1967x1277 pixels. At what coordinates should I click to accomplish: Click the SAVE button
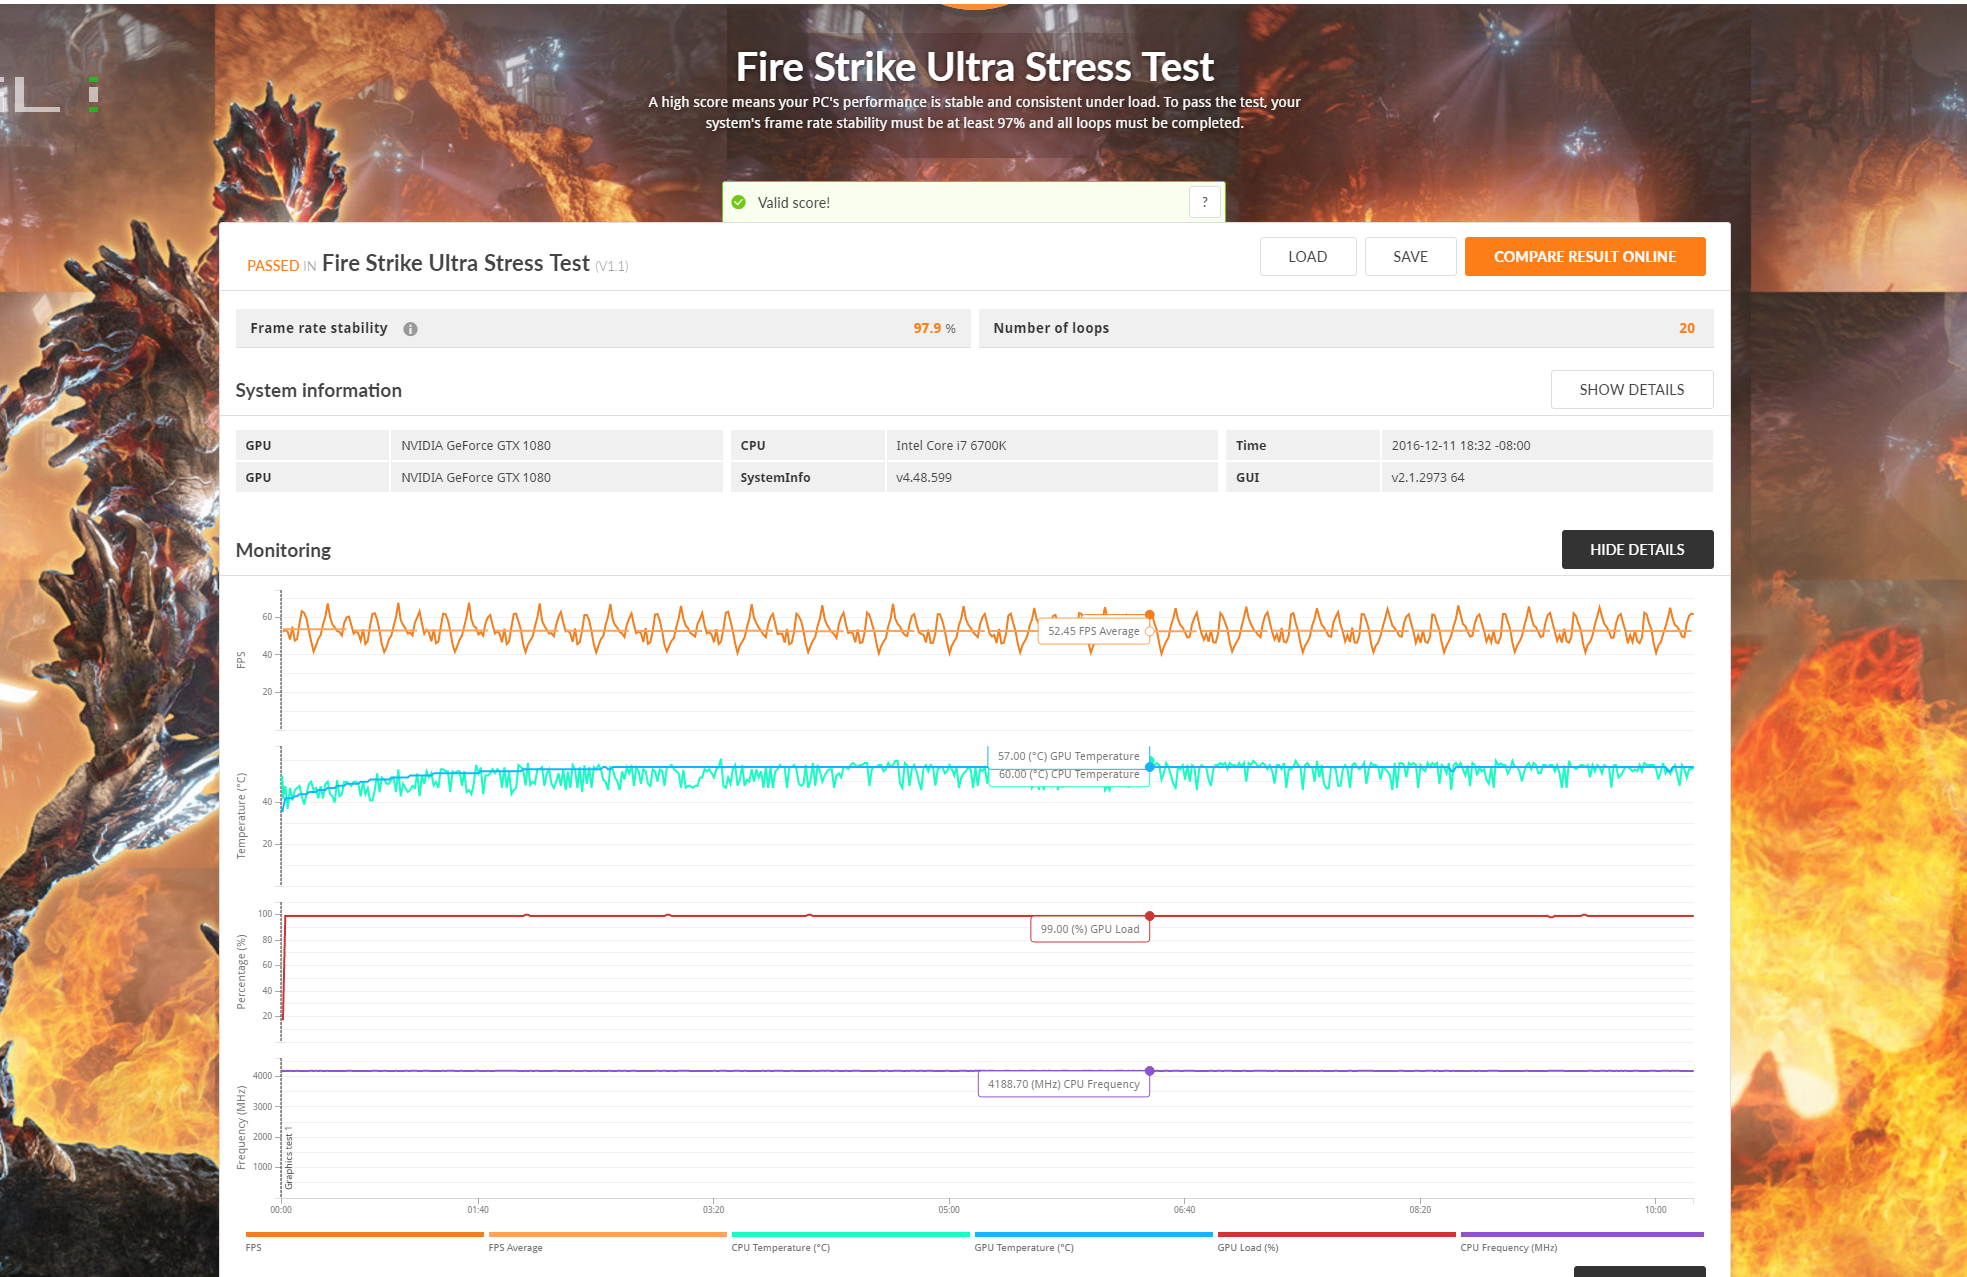[1410, 257]
